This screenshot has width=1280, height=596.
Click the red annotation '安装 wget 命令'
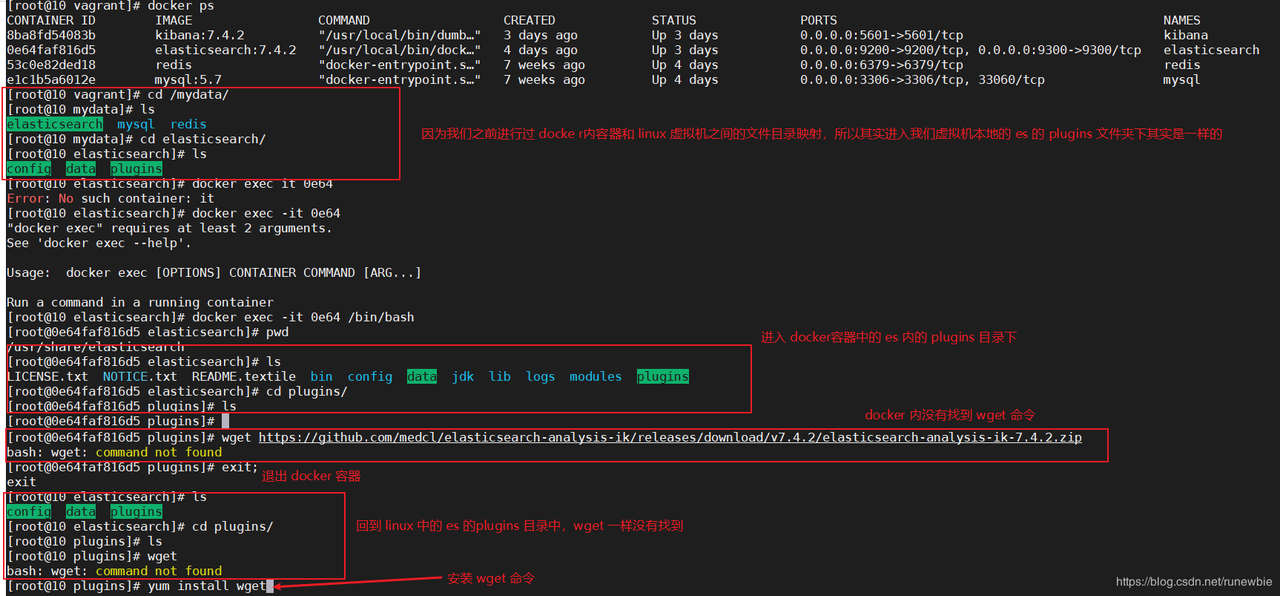491,579
